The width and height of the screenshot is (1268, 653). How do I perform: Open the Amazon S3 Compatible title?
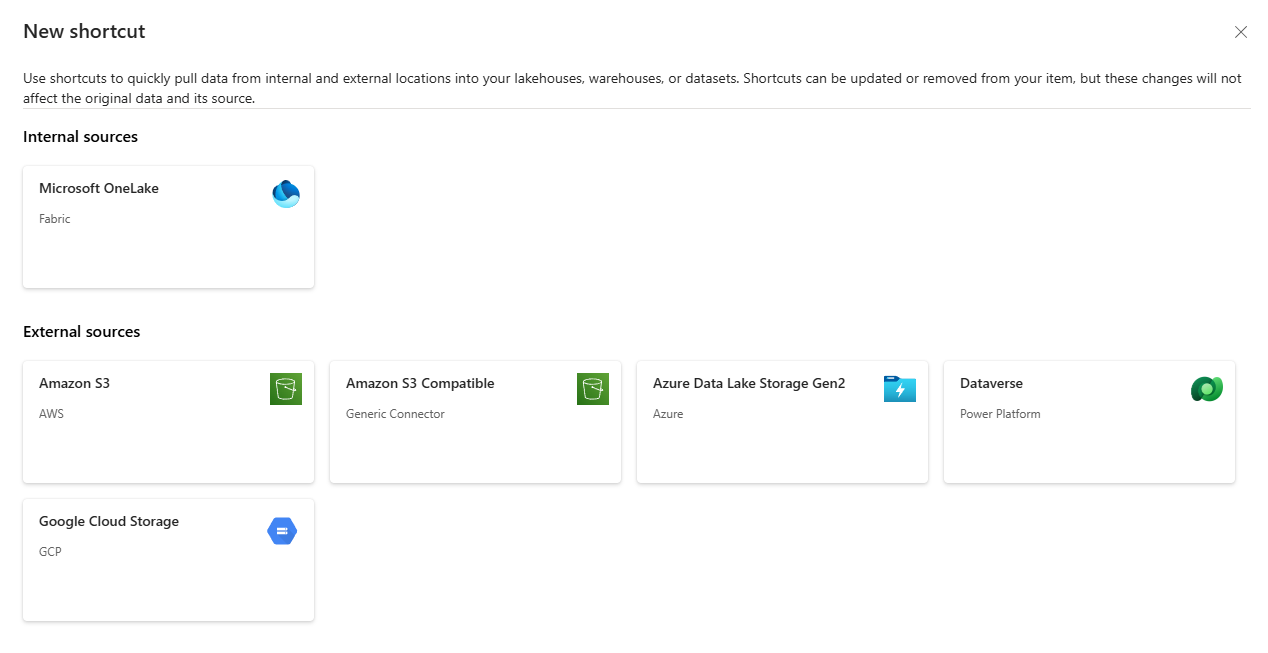tap(420, 383)
